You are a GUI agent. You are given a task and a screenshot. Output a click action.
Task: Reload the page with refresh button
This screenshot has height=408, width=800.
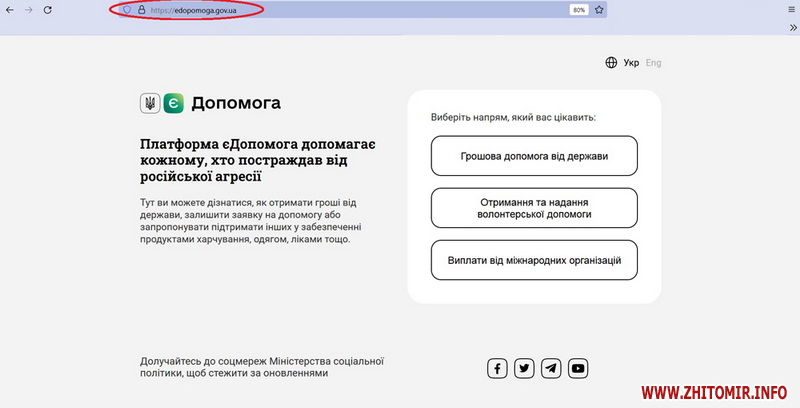[50, 9]
